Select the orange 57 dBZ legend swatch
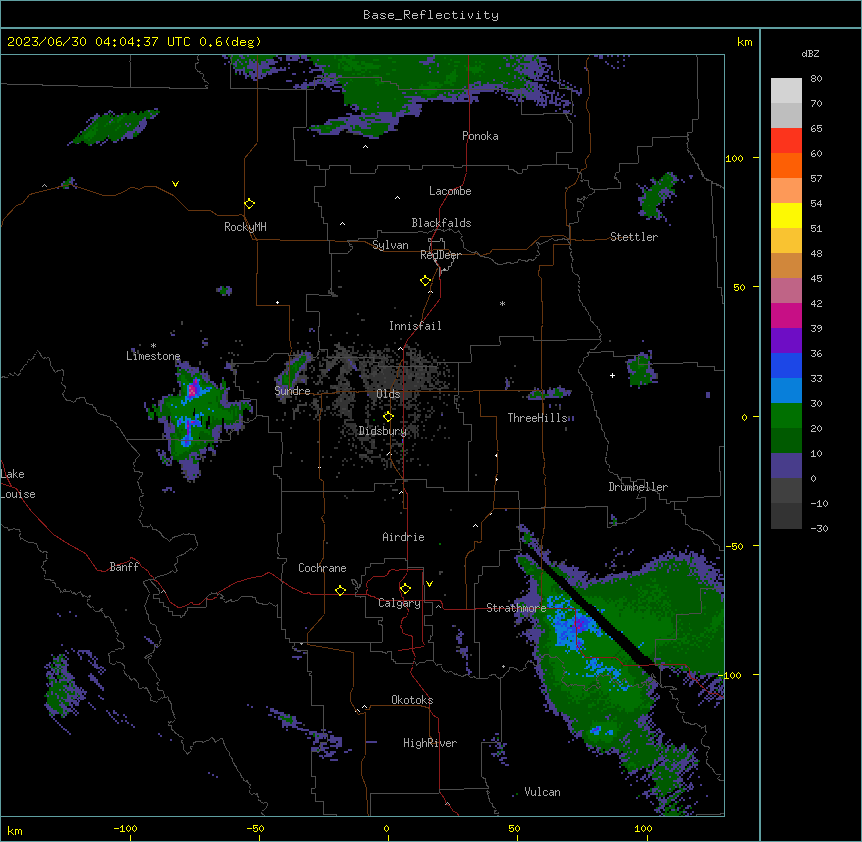 [x=786, y=165]
